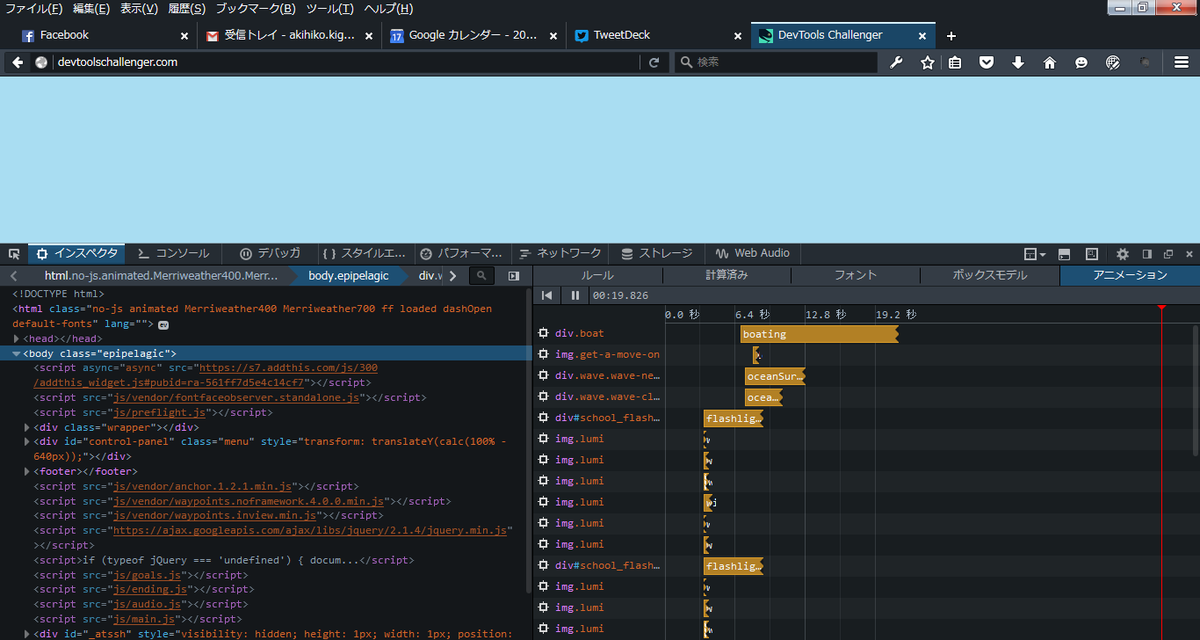Viewport: 1200px width, 640px height.
Task: Activate the element picker in DevTools
Action: click(14, 253)
